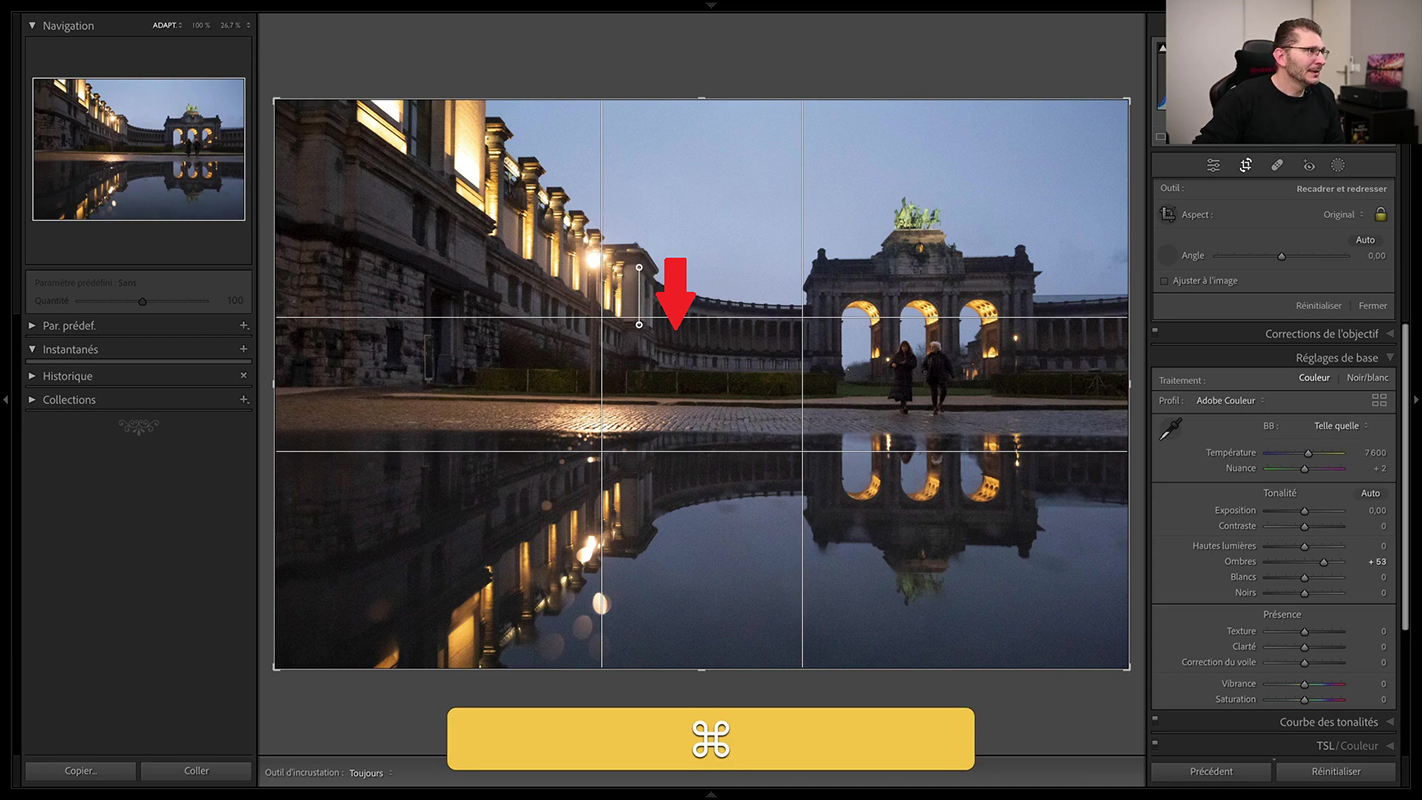This screenshot has width=1422, height=800.
Task: Open the Courbe des tonalités section
Action: pos(1328,722)
